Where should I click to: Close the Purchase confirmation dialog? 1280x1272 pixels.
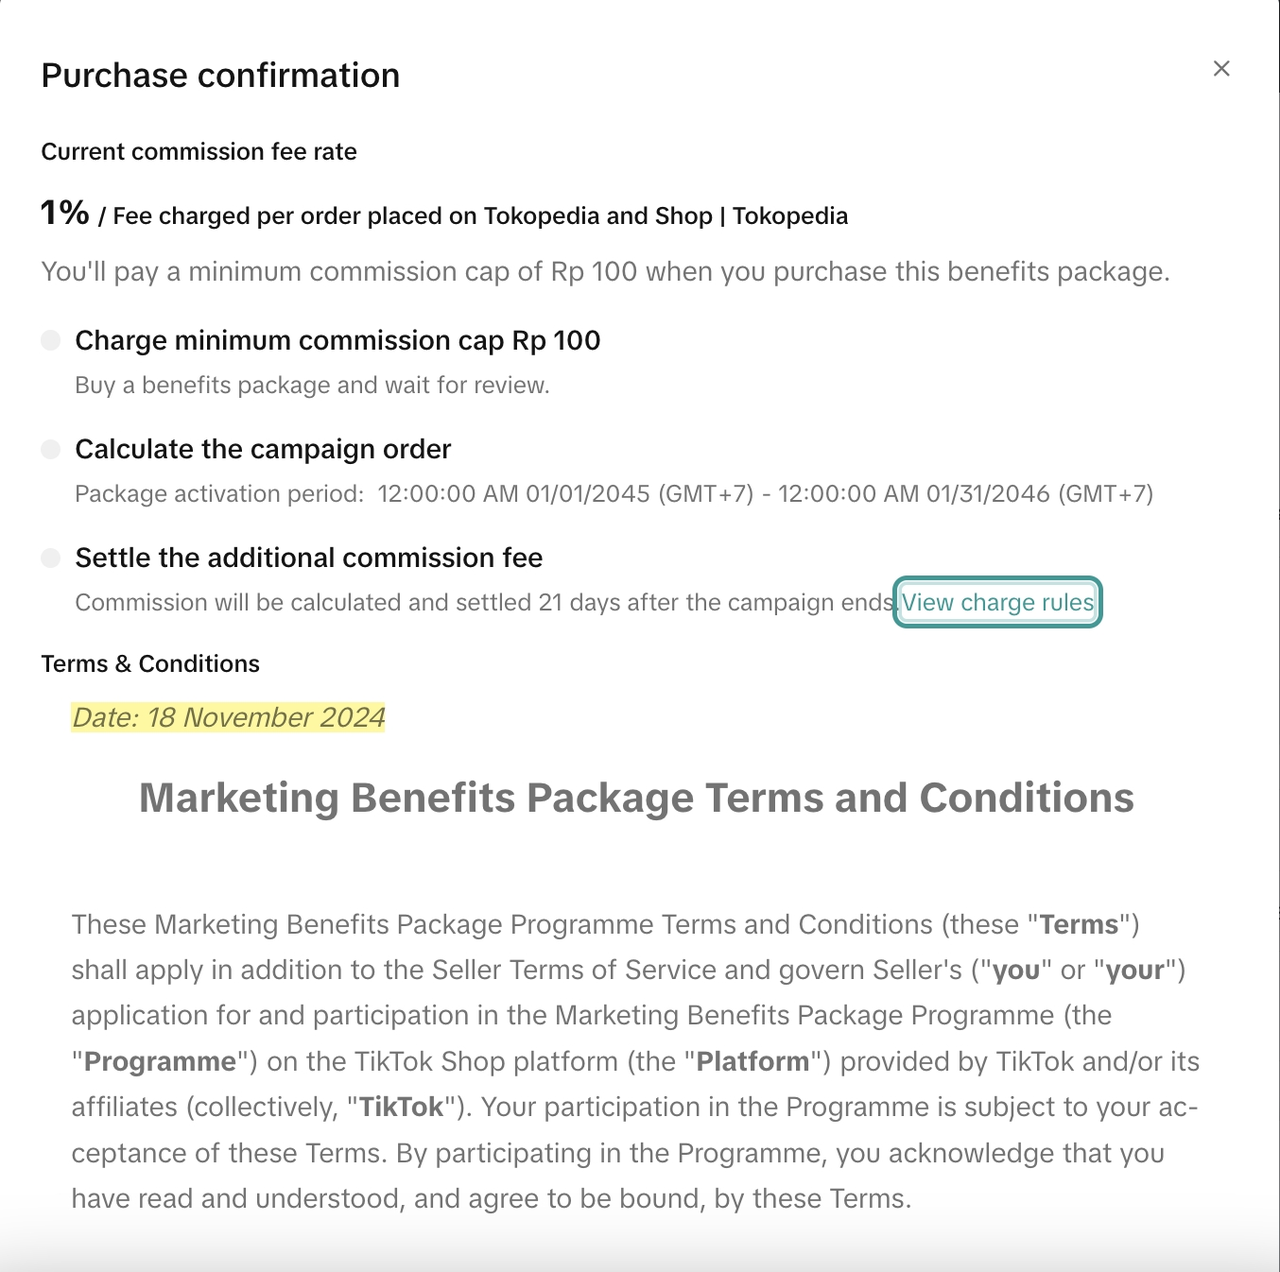[1221, 69]
